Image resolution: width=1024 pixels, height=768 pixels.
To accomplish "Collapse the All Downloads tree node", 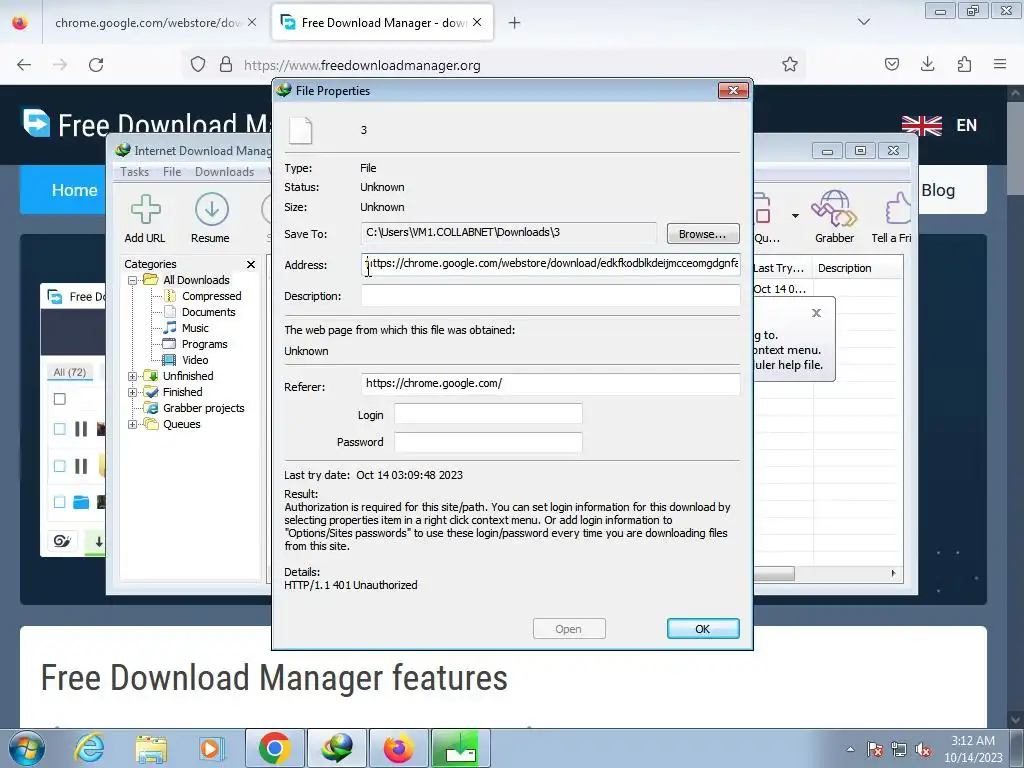I will coord(133,280).
